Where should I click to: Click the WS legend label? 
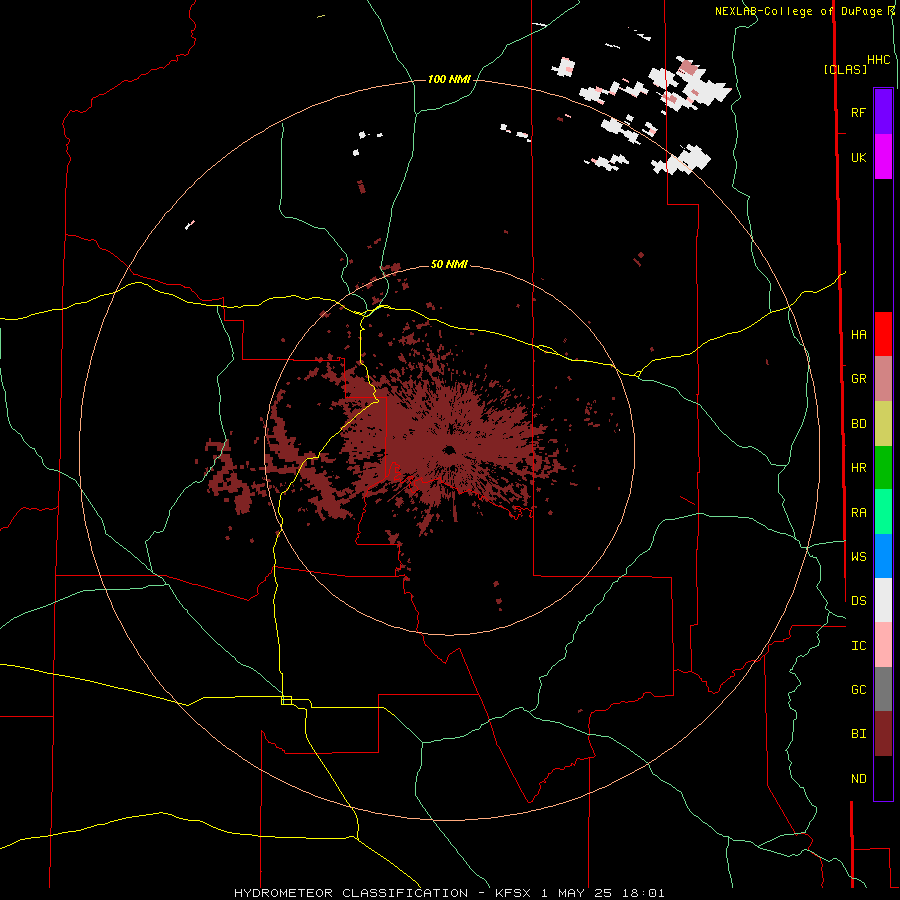(858, 557)
